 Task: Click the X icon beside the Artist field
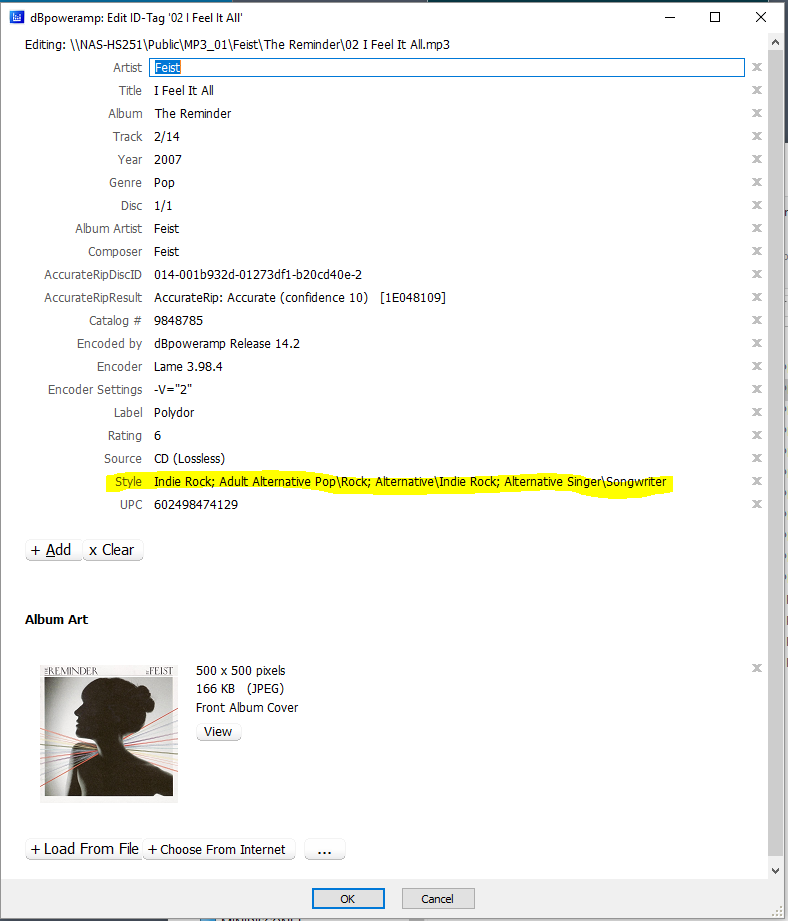pos(757,67)
